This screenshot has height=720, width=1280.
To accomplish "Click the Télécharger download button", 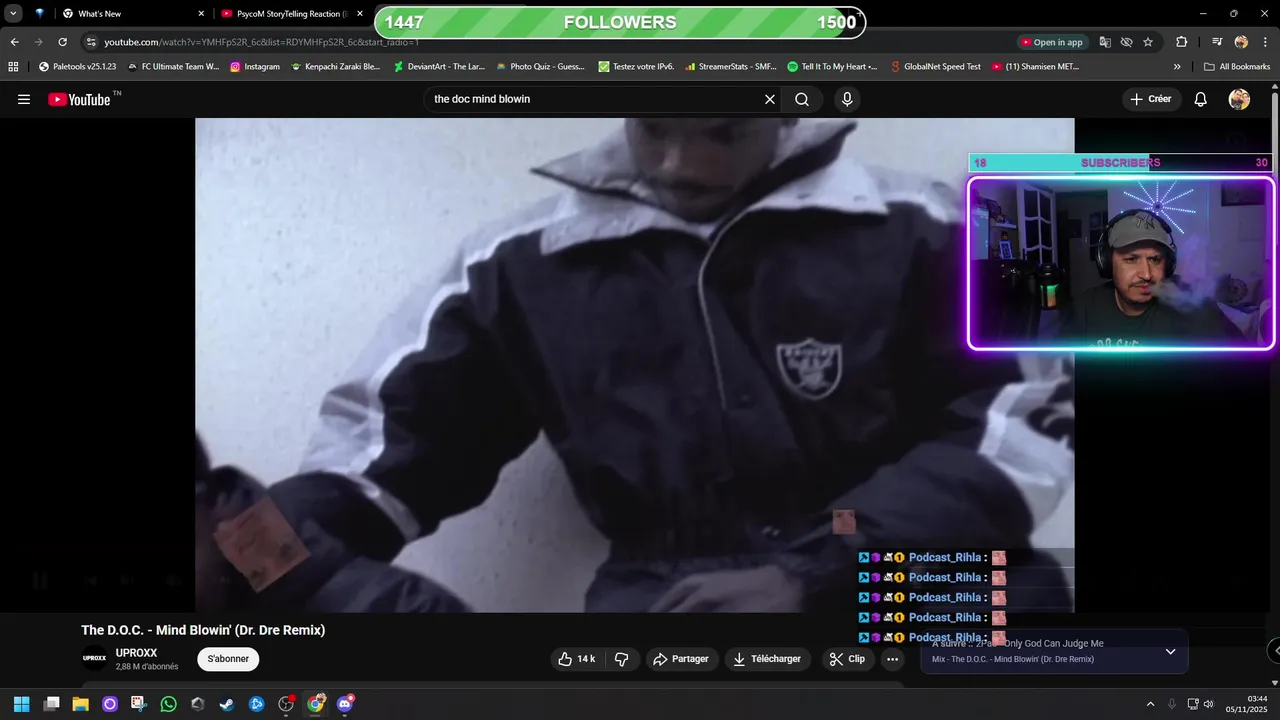I will [x=767, y=659].
